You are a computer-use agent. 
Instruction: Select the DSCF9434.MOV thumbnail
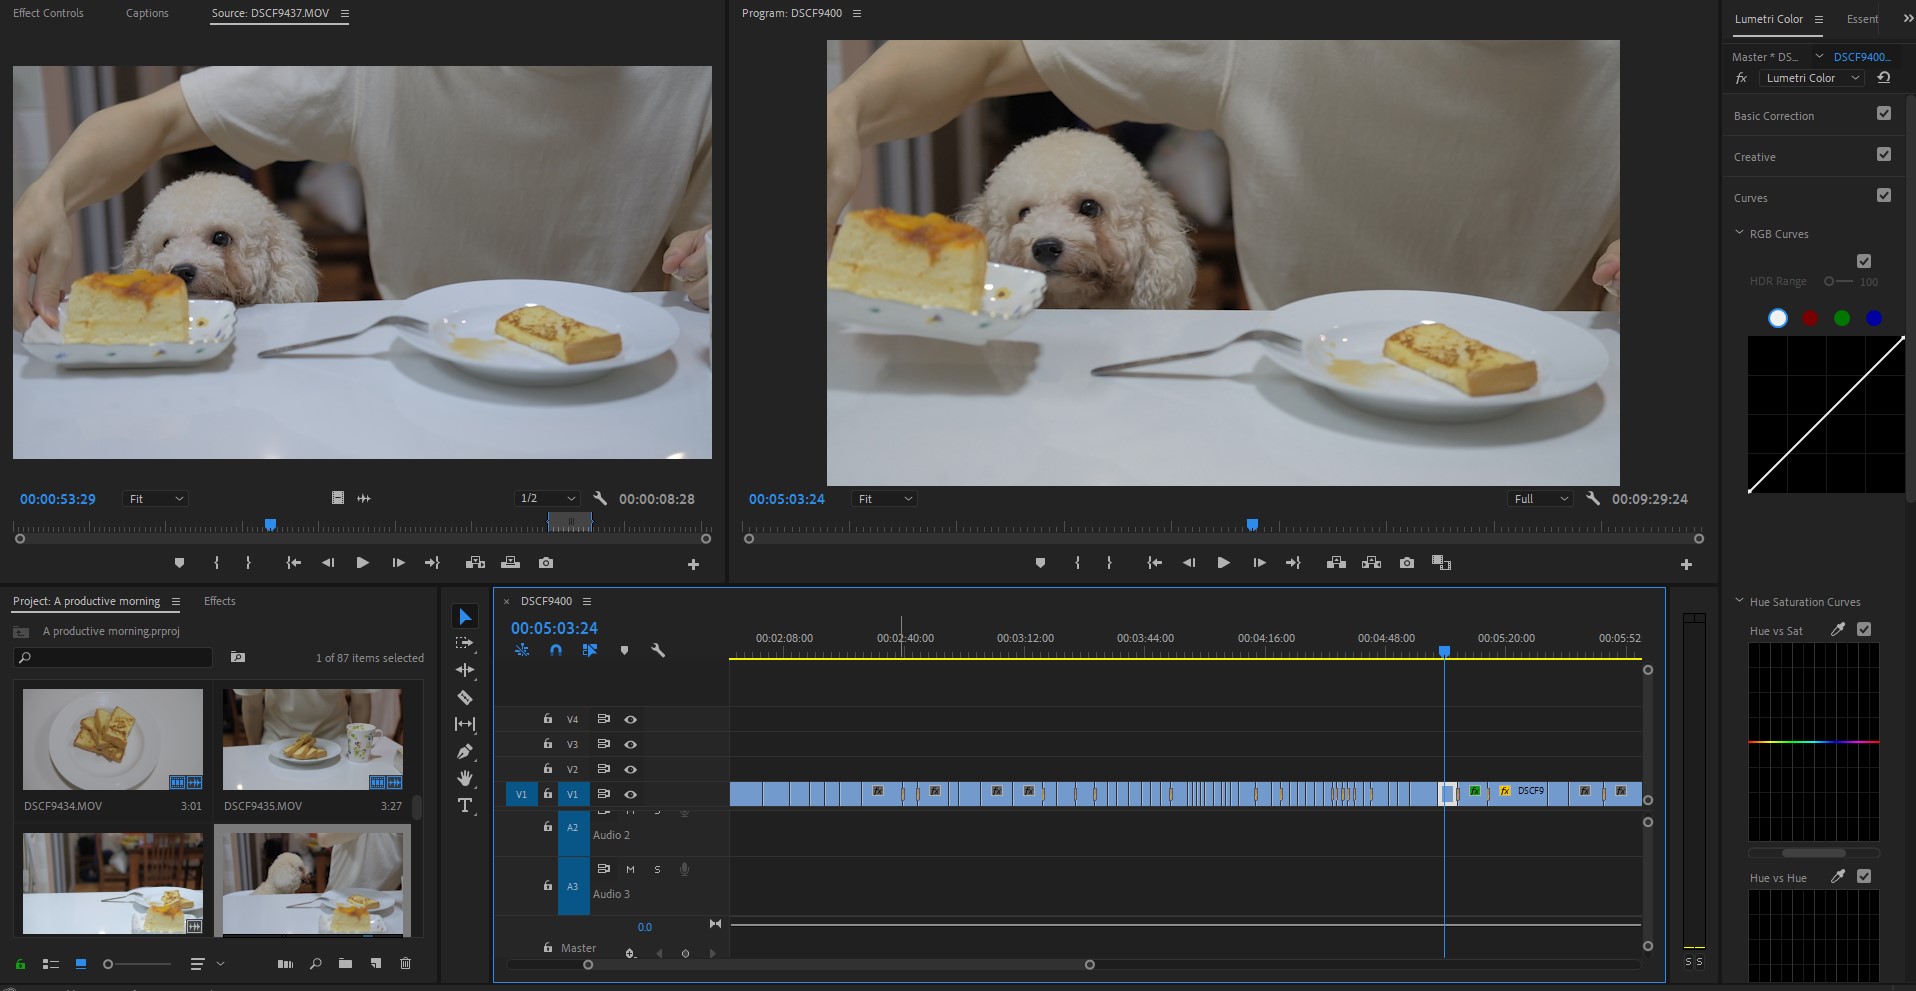pos(113,740)
